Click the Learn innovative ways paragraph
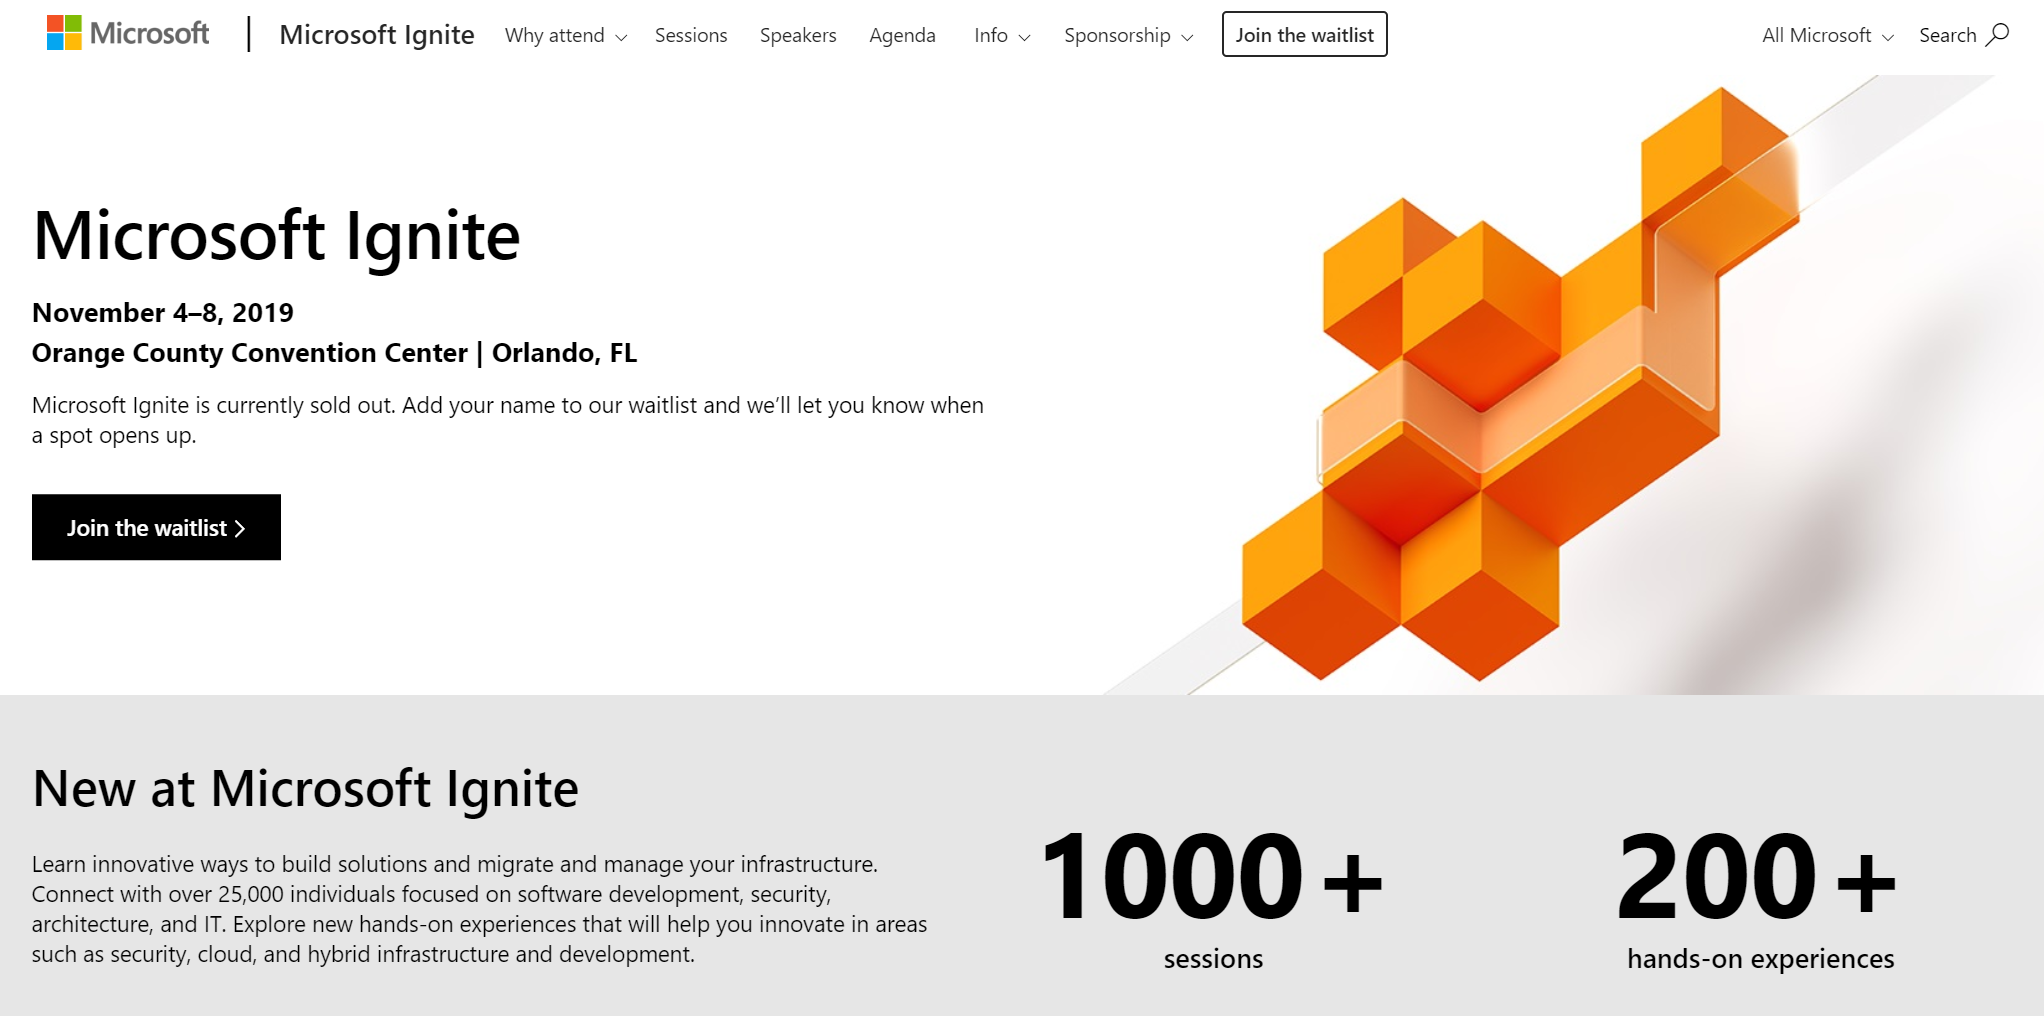The image size is (2044, 1016). point(480,909)
